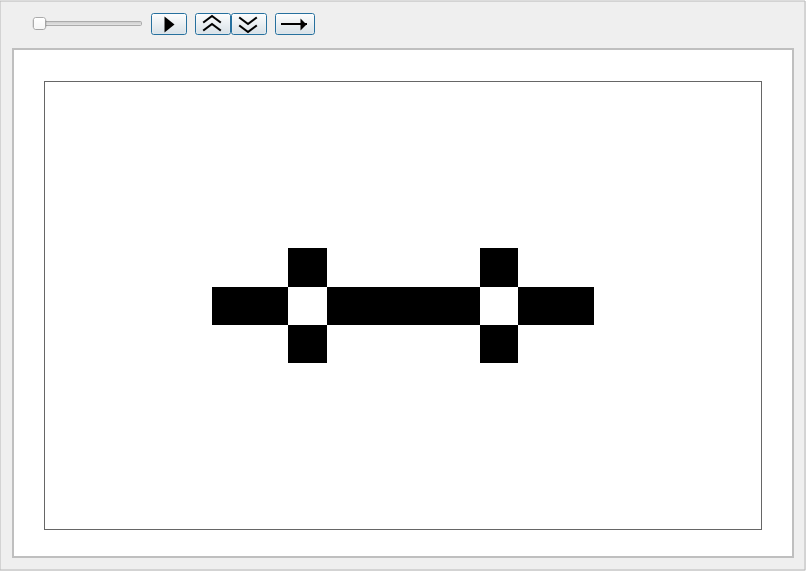Click the leftmost black cell of the pattern
The image size is (806, 572).
231,306
